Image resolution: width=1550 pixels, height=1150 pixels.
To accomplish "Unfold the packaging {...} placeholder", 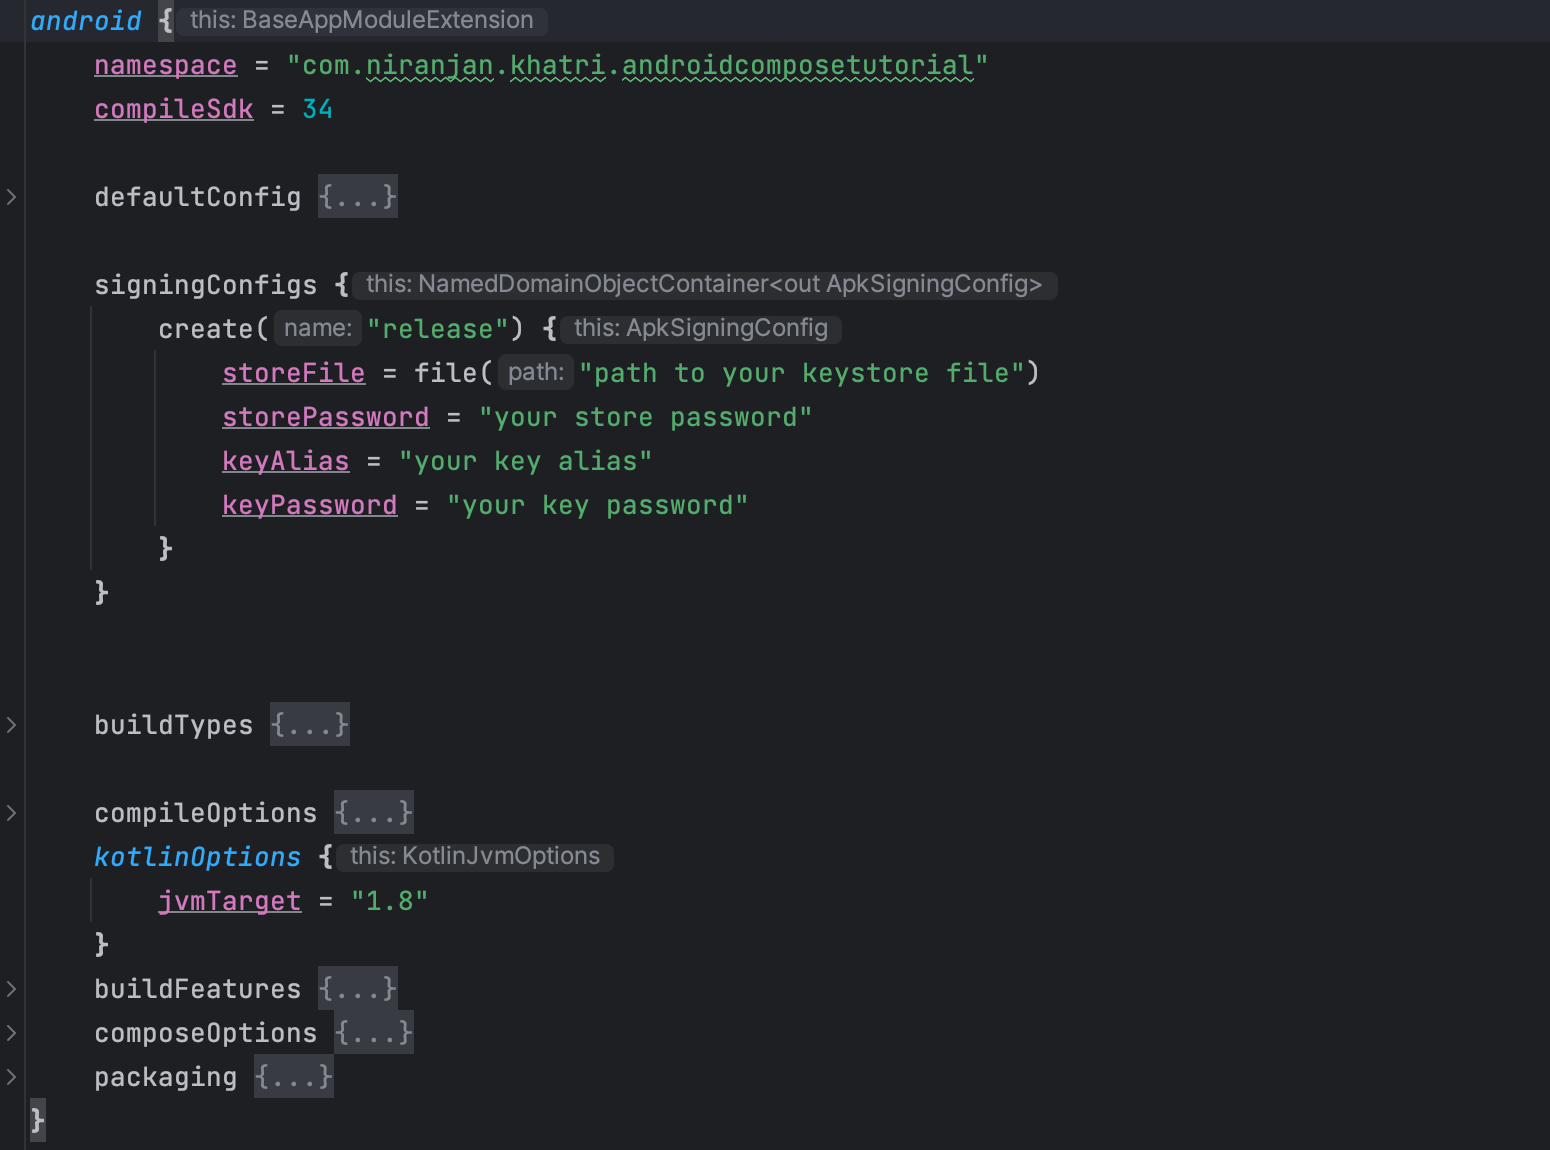I will [294, 1077].
